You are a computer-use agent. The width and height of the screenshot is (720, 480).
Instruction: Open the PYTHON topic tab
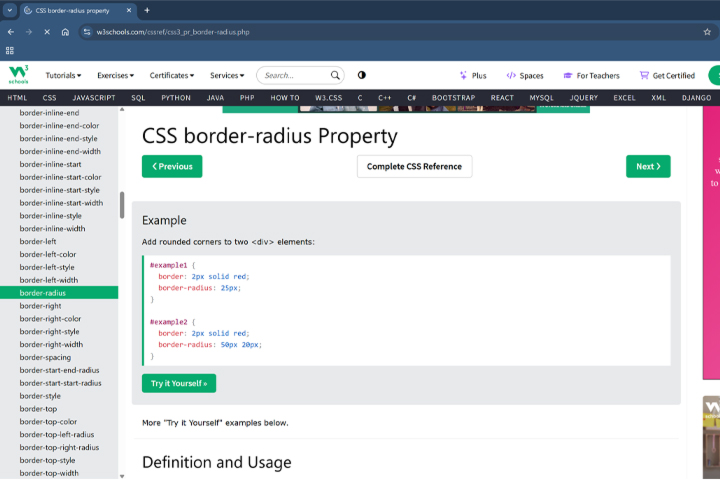[176, 98]
